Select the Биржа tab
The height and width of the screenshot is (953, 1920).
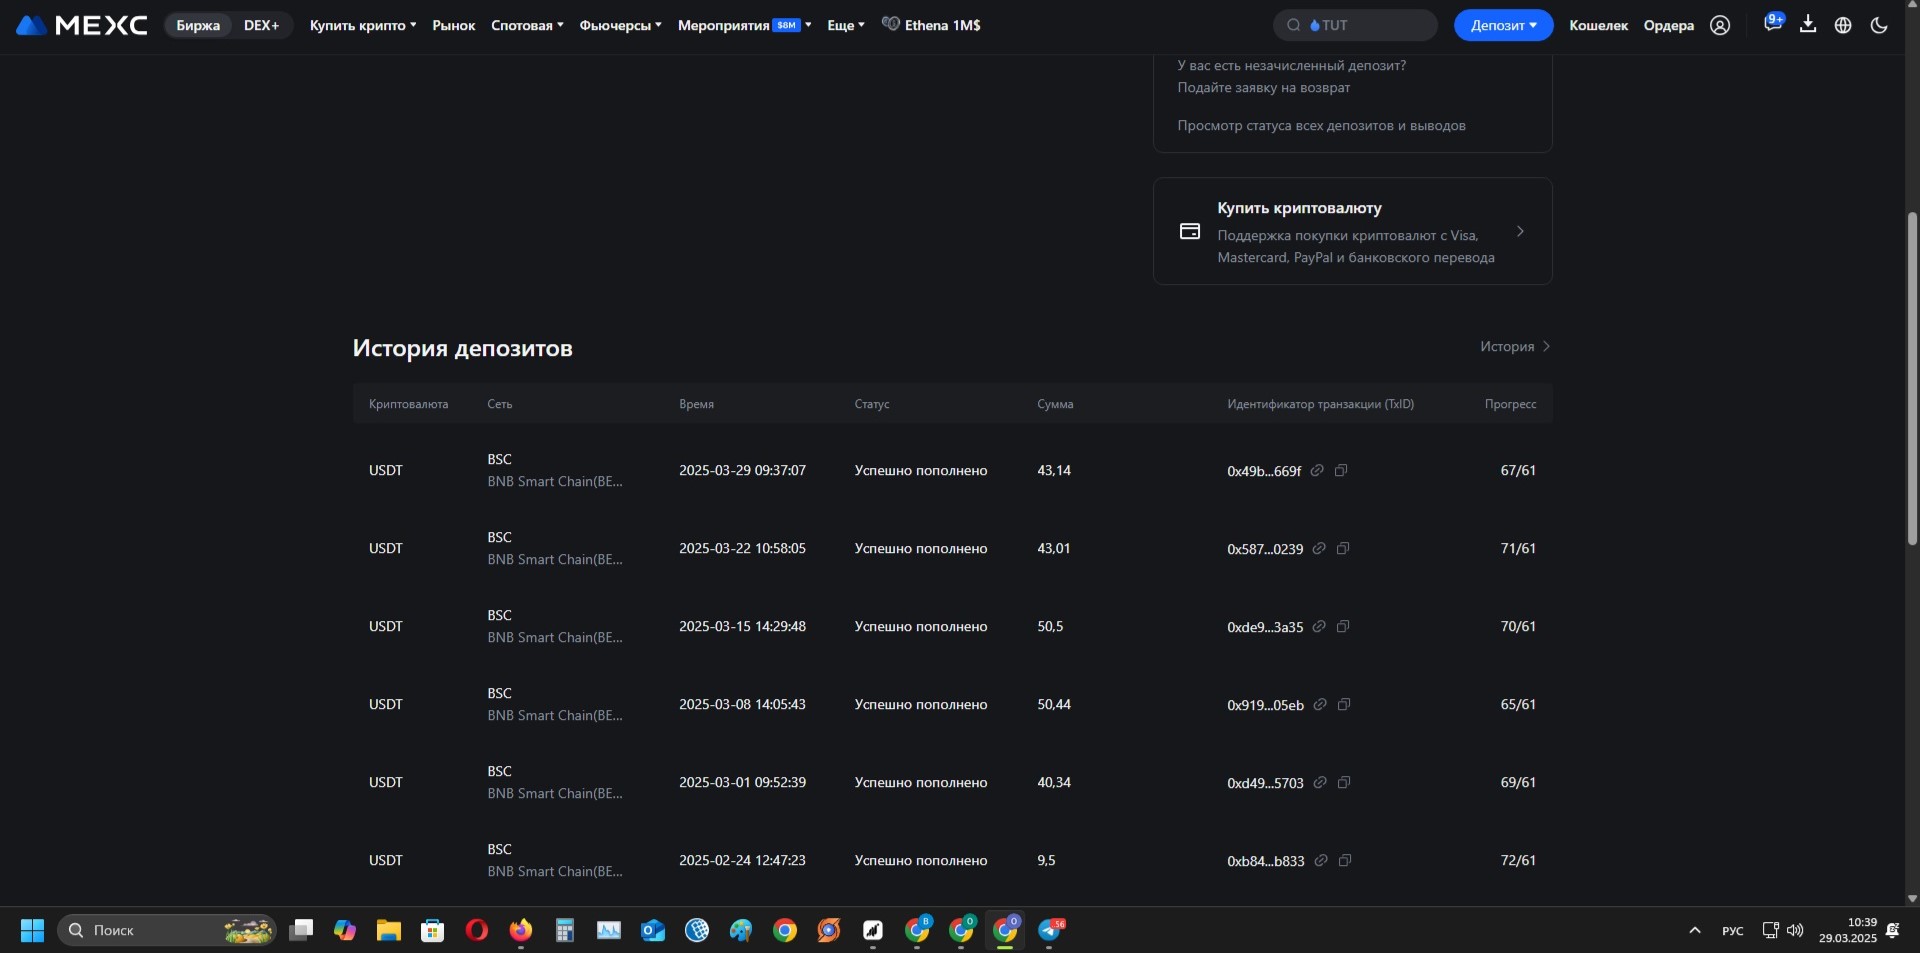tap(198, 25)
